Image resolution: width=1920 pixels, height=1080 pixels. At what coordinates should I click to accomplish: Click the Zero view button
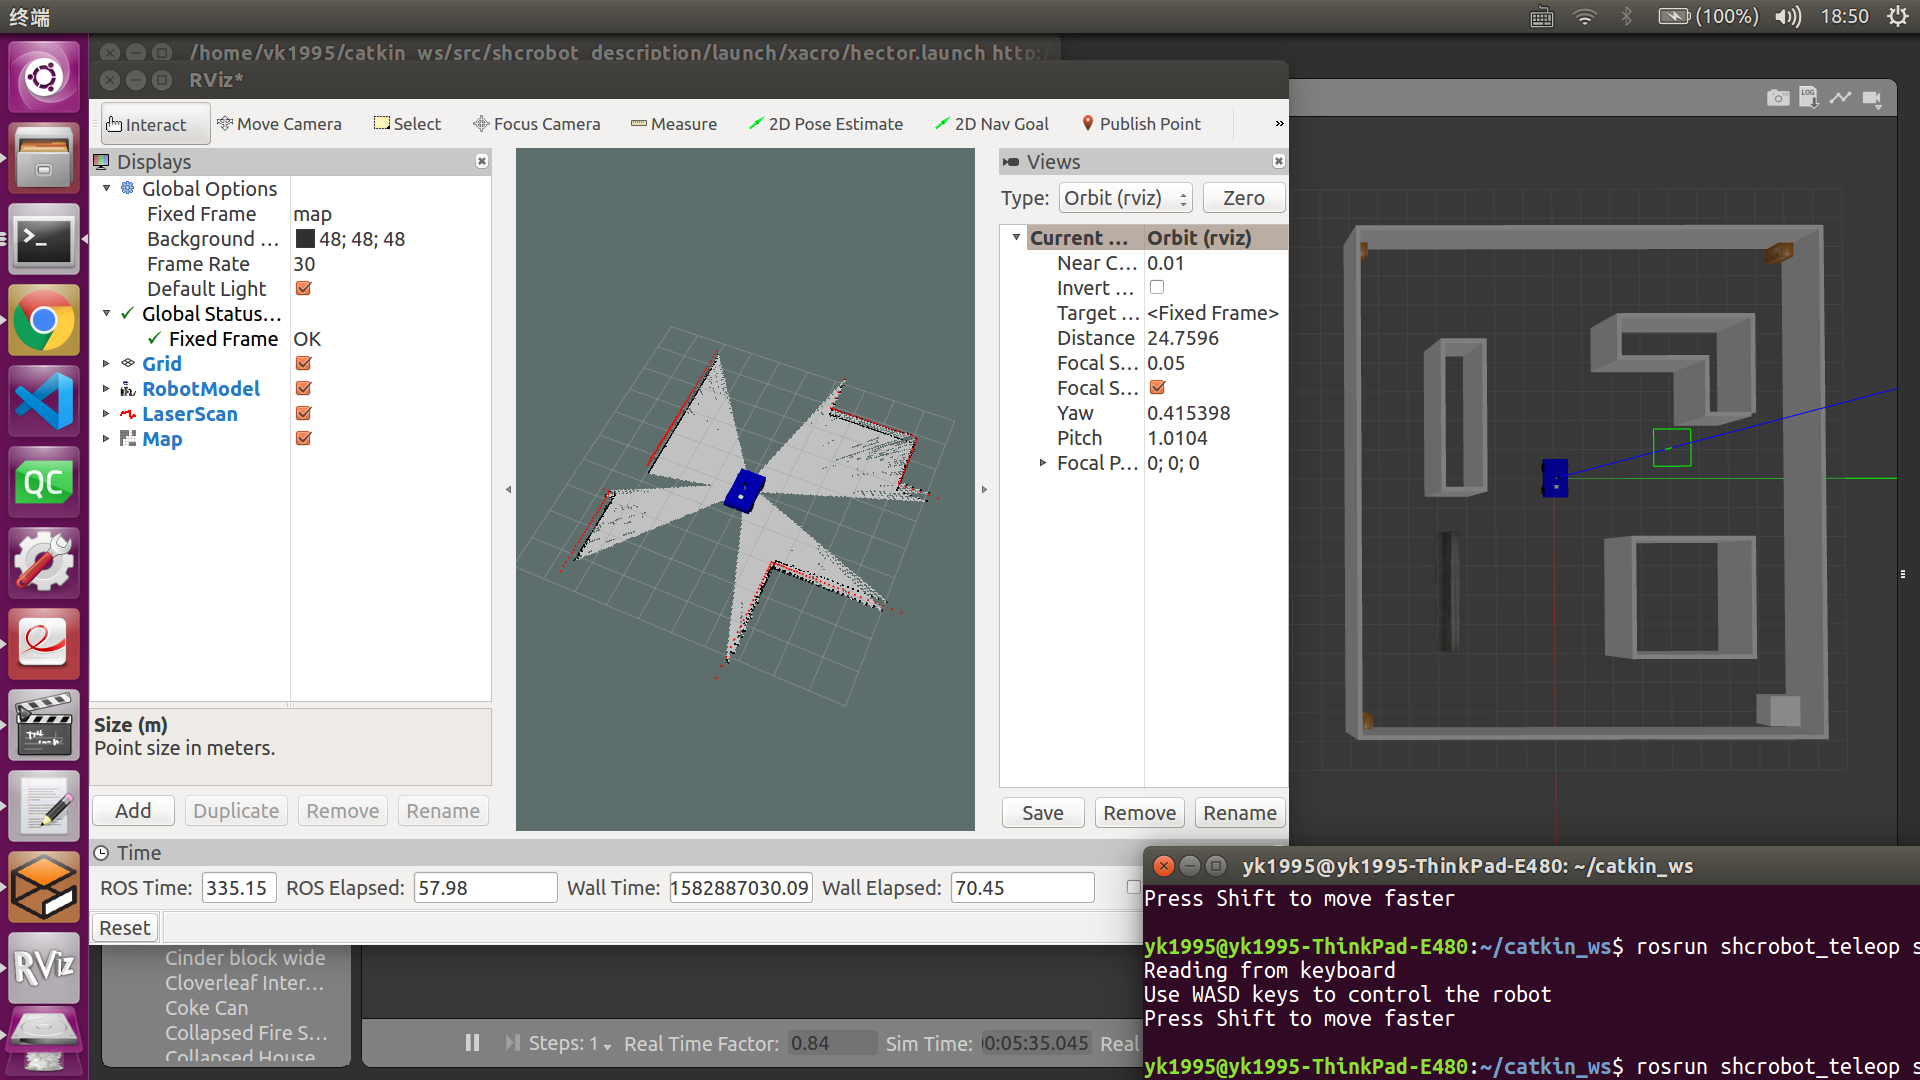tap(1243, 198)
